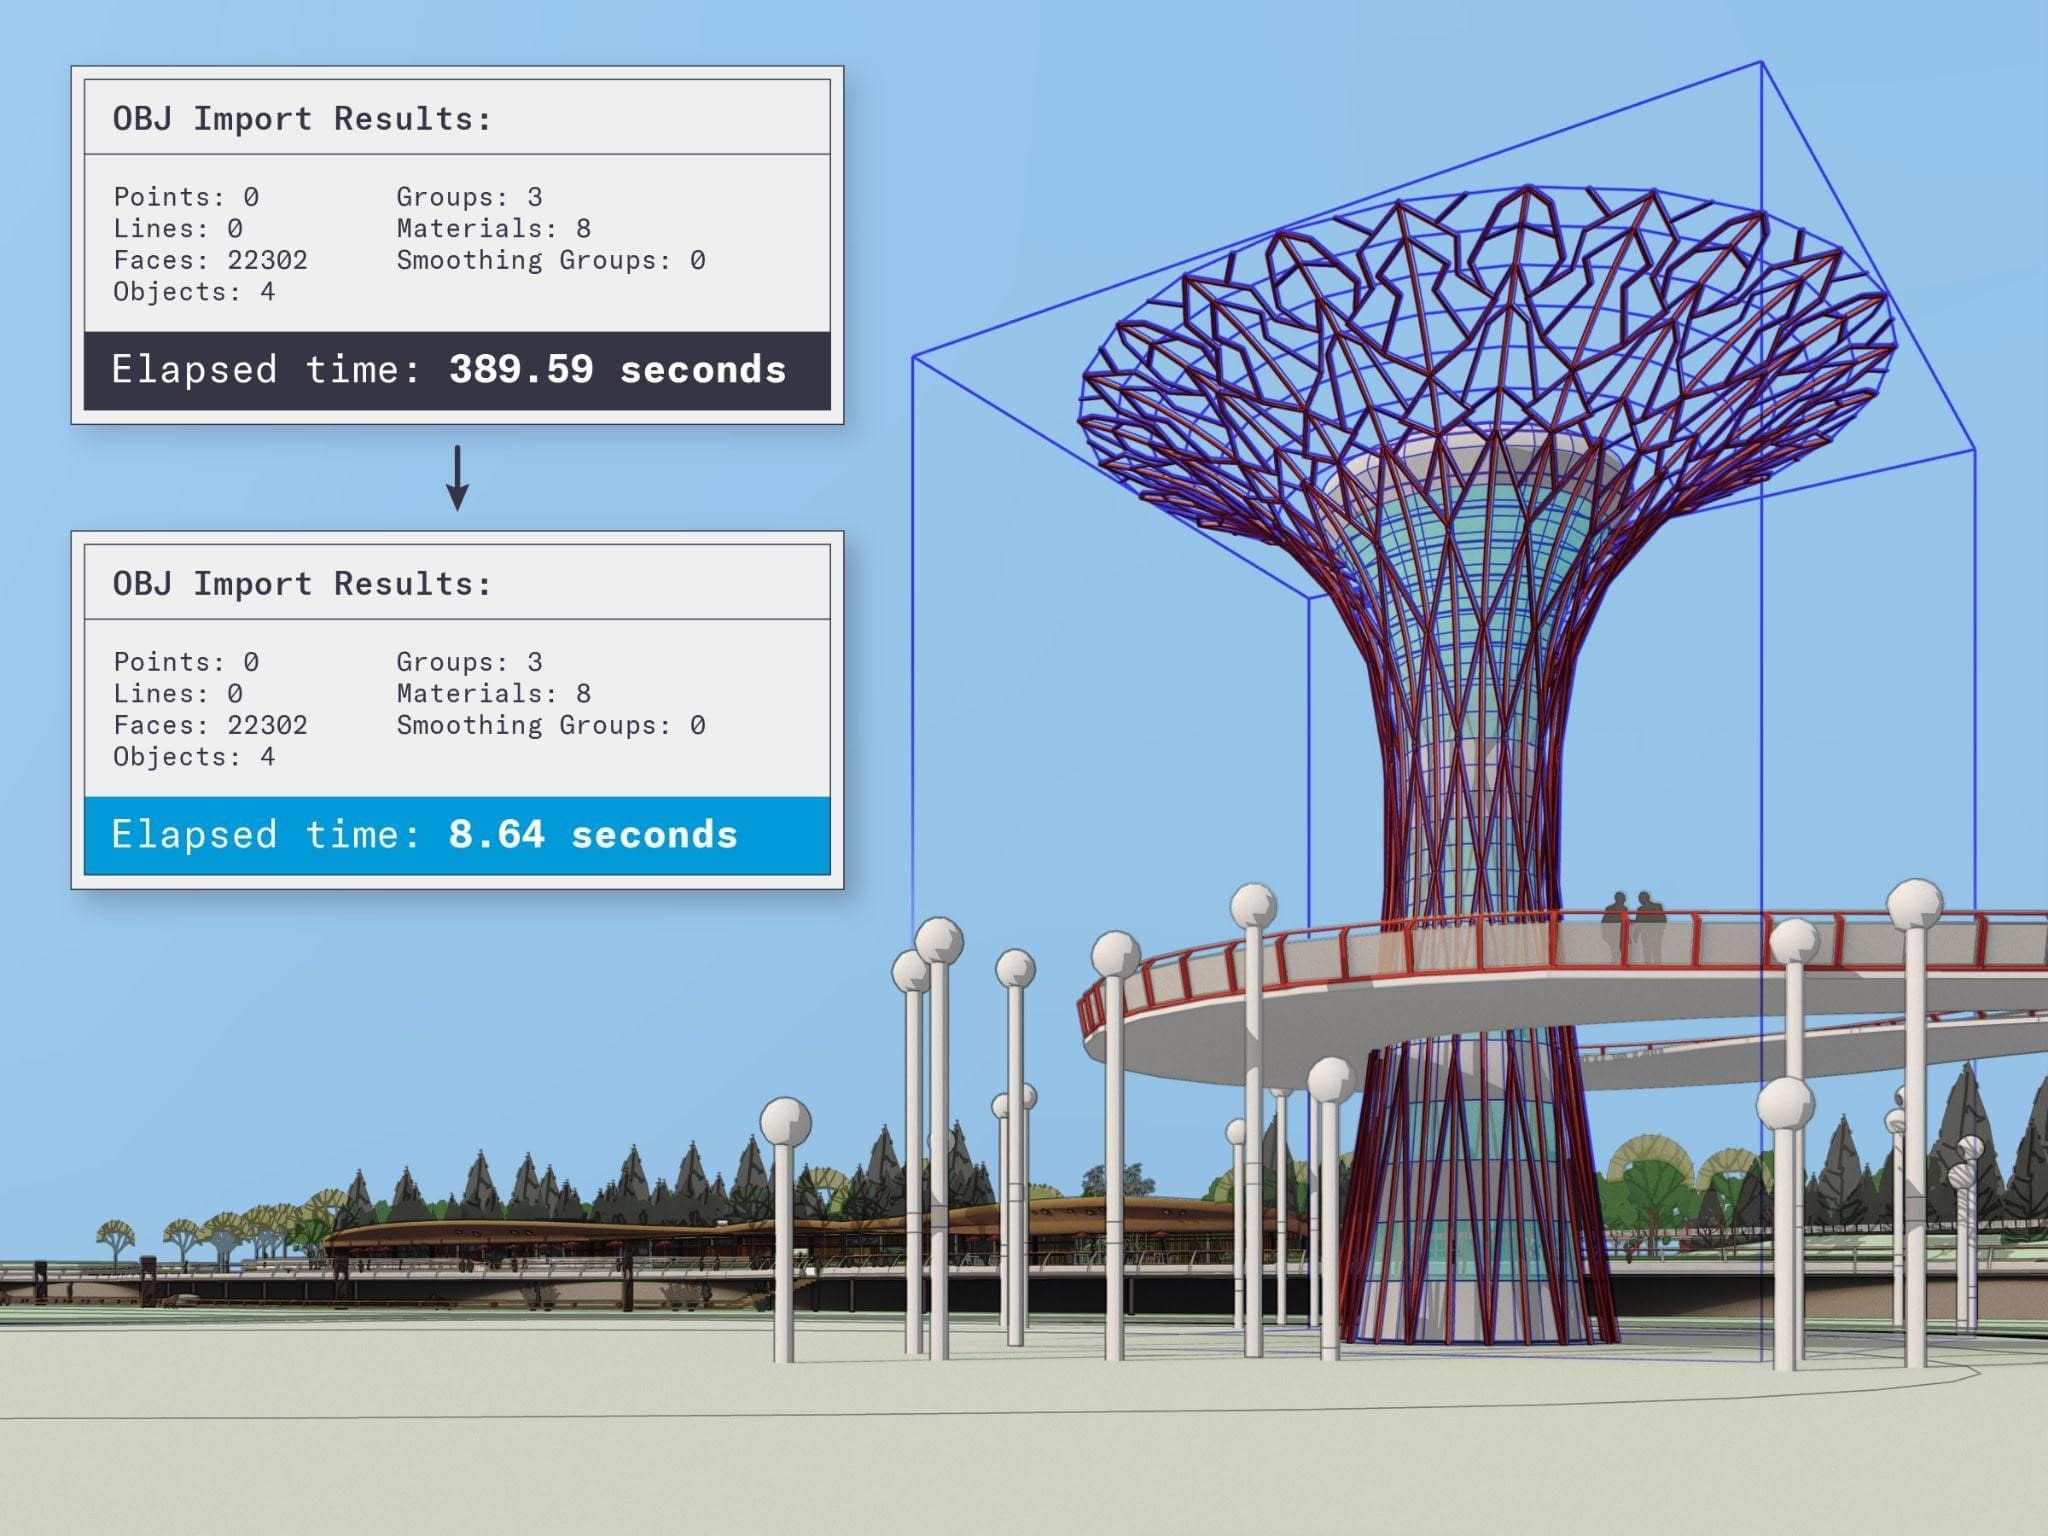The width and height of the screenshot is (2048, 1536).
Task: Select 'Faces: 22302' in the upper results box
Action: click(x=210, y=260)
